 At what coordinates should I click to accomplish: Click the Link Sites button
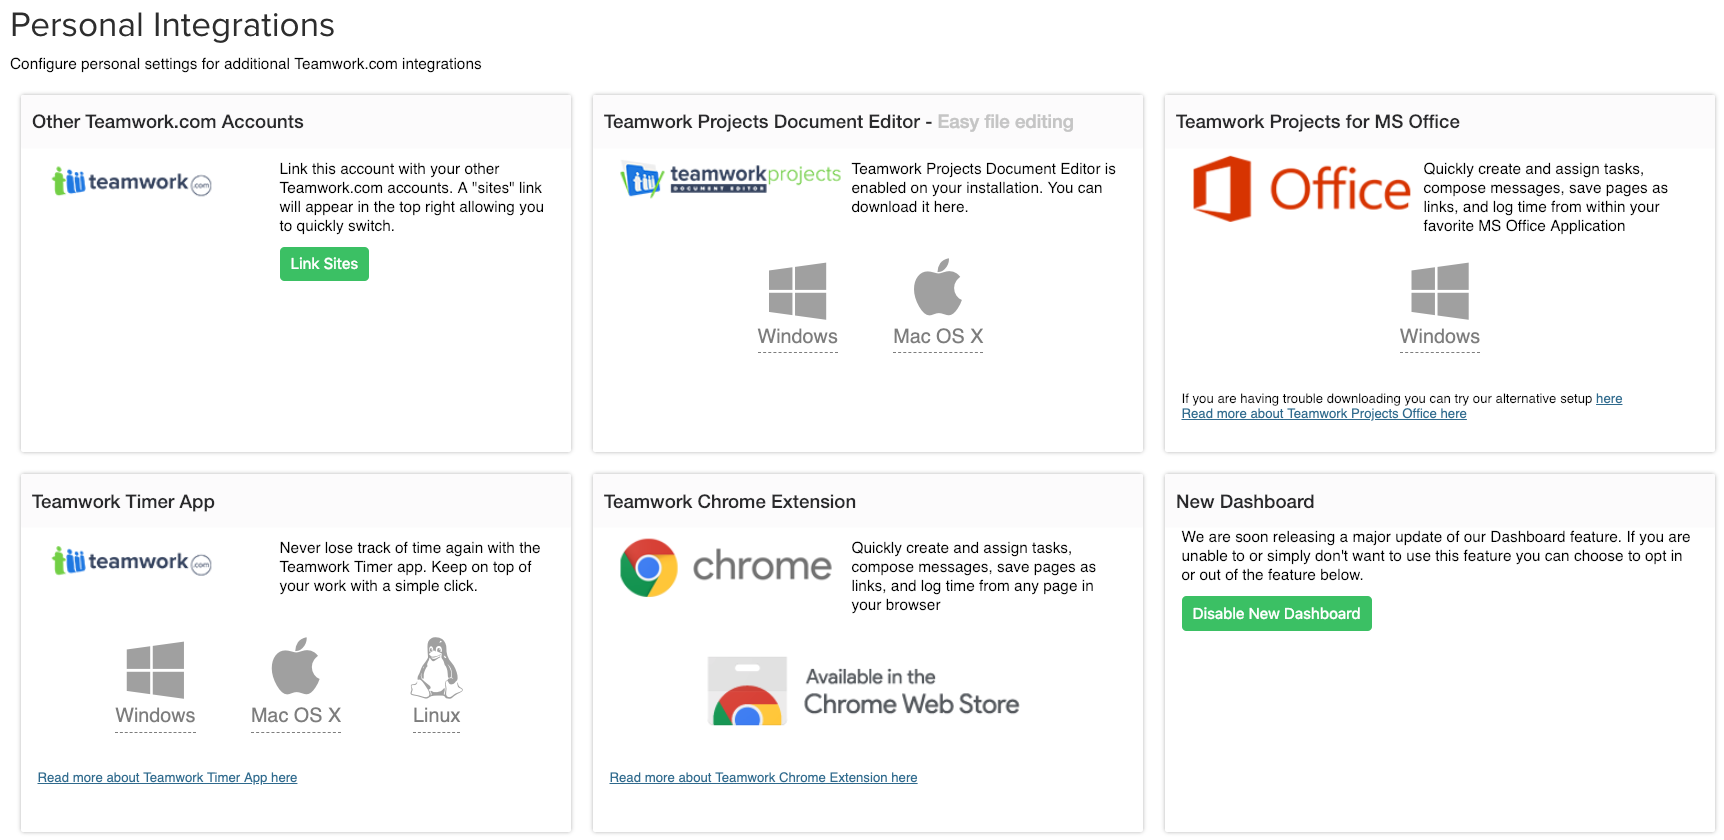(x=324, y=264)
